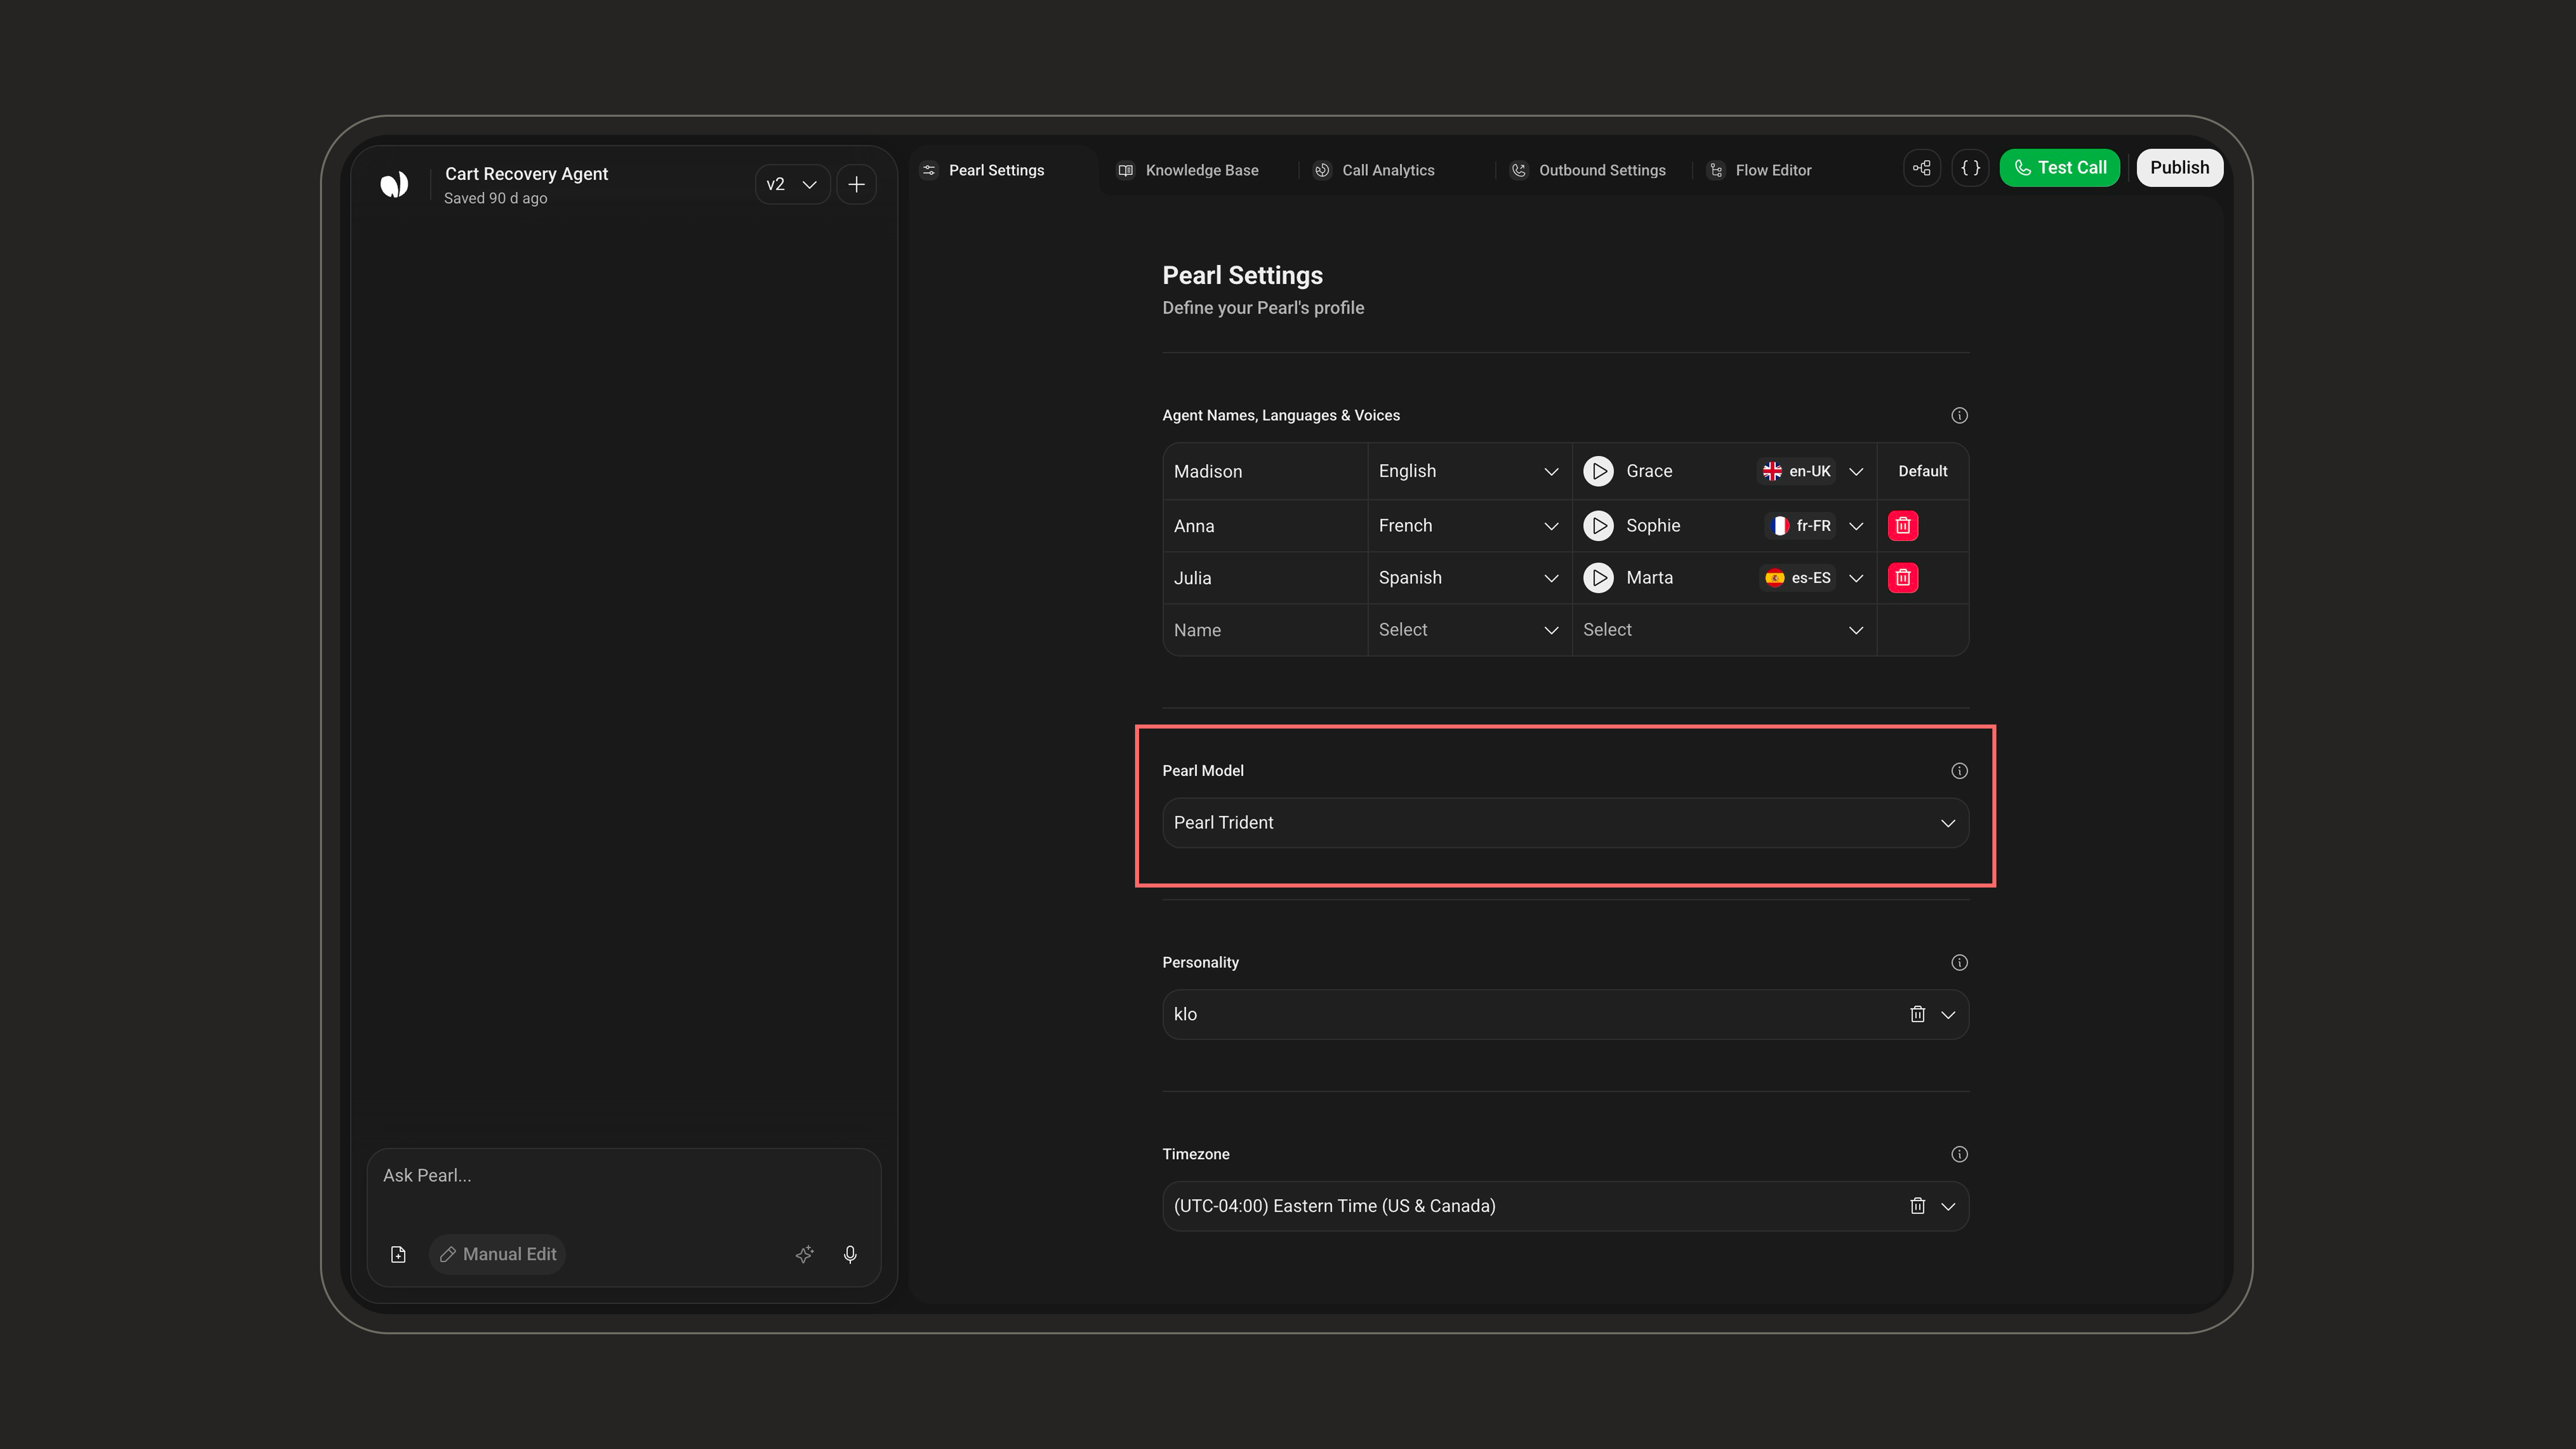The image size is (2576, 1449).
Task: Click the Default label on Madison row
Action: point(1922,471)
